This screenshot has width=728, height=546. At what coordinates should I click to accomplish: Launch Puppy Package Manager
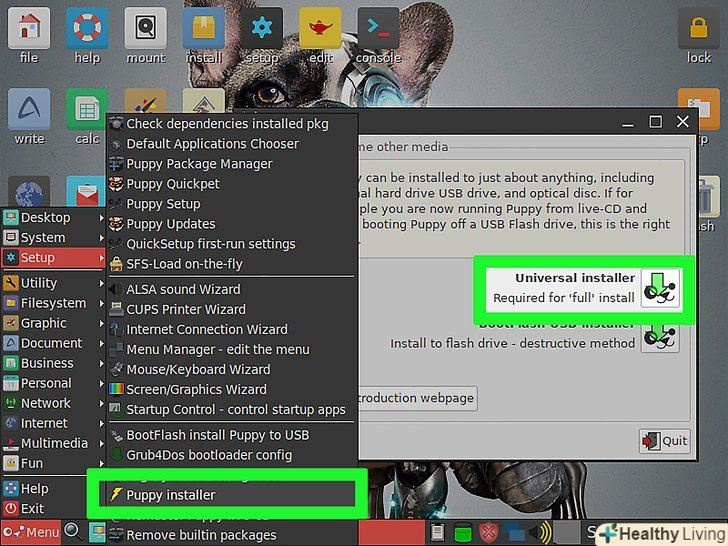point(231,164)
